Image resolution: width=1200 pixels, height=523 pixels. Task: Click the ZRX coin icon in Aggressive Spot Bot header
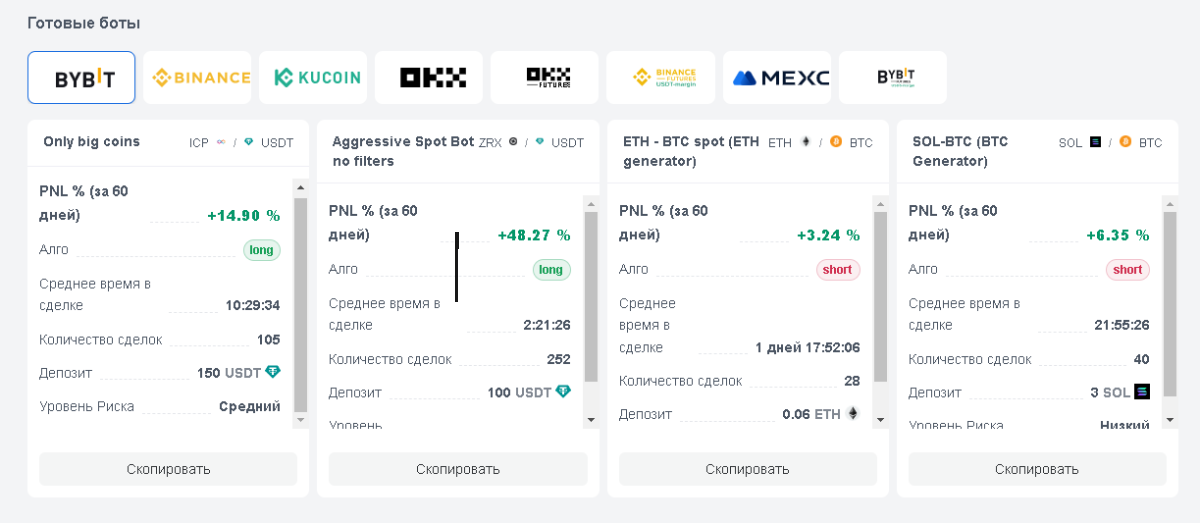click(513, 142)
